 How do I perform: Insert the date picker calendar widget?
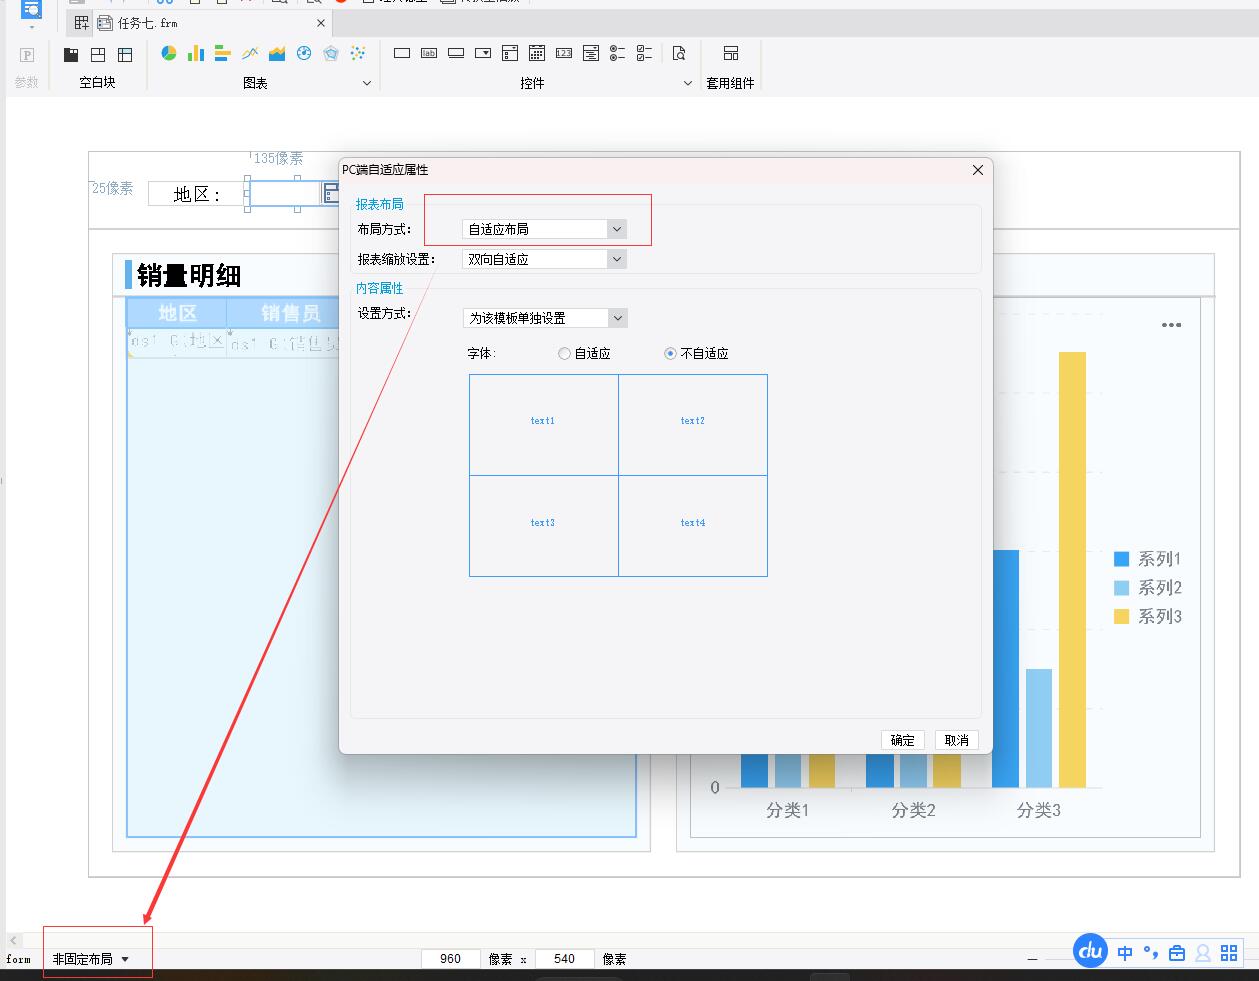tap(537, 54)
